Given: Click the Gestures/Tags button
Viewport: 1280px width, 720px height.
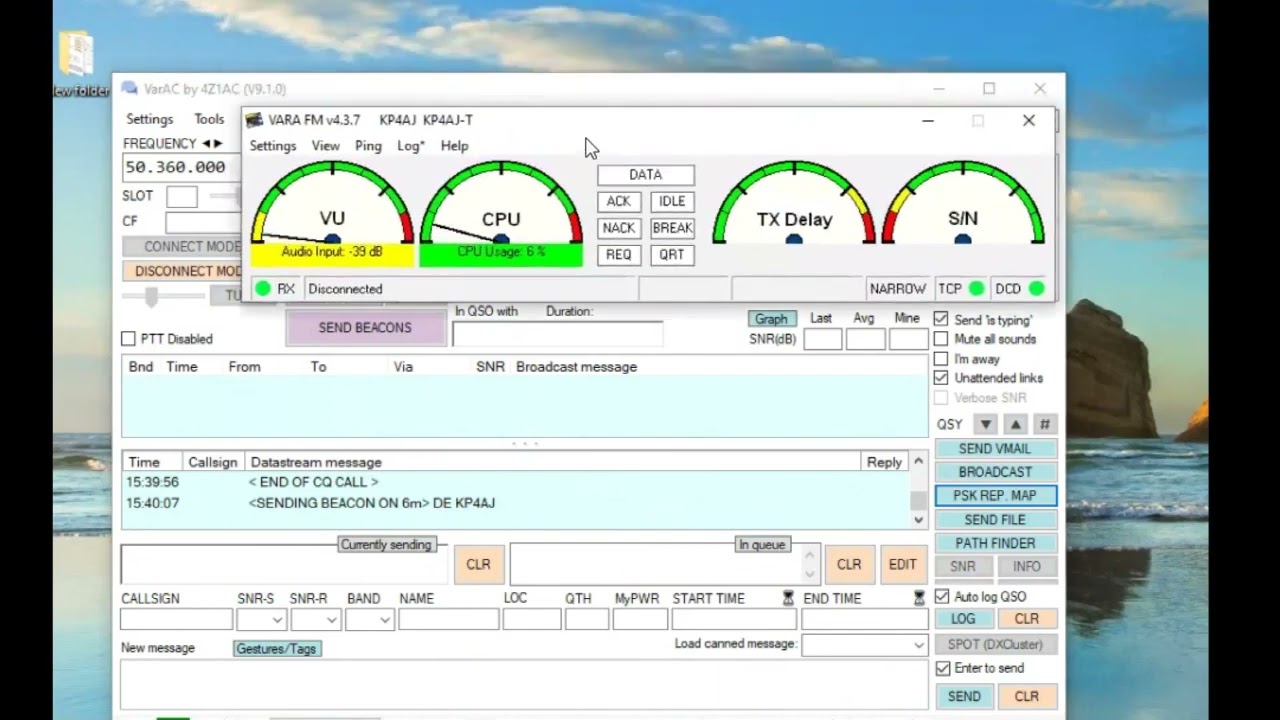Looking at the screenshot, I should (x=276, y=649).
